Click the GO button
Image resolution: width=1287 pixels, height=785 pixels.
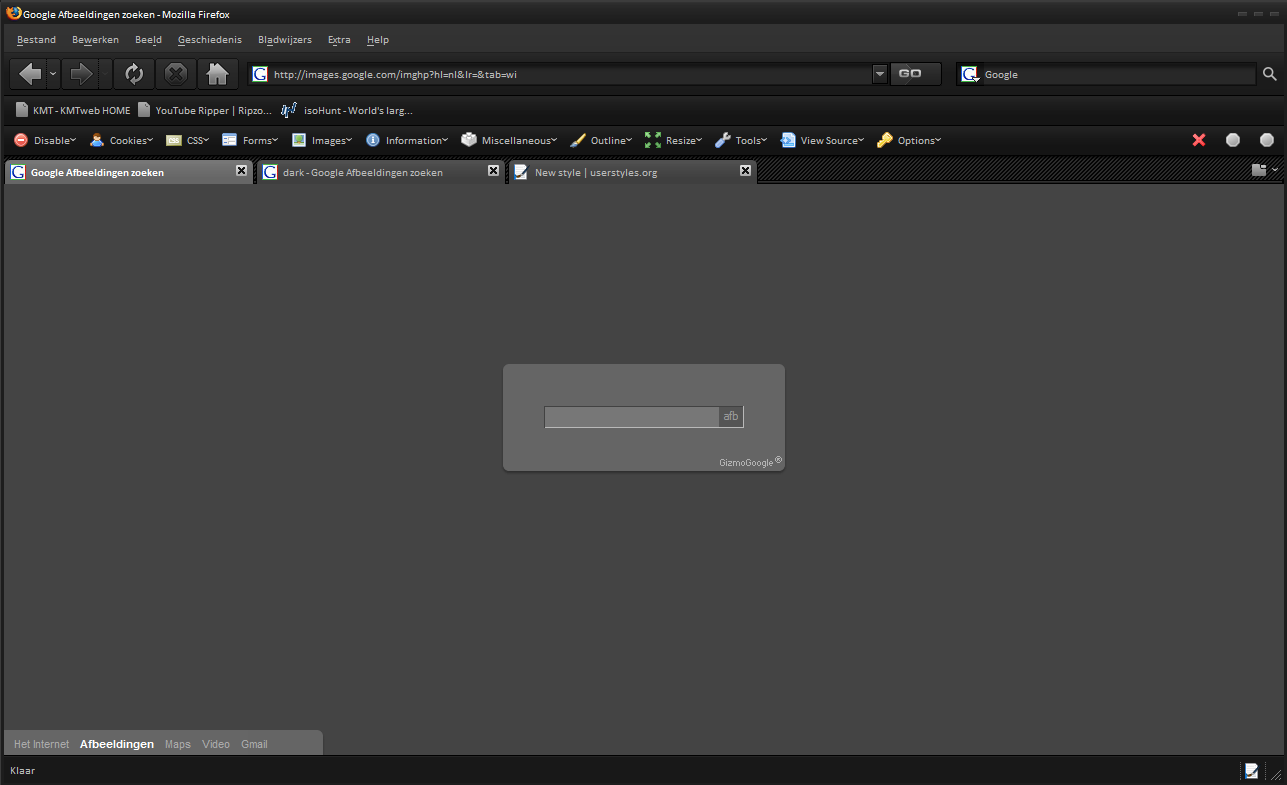point(916,74)
